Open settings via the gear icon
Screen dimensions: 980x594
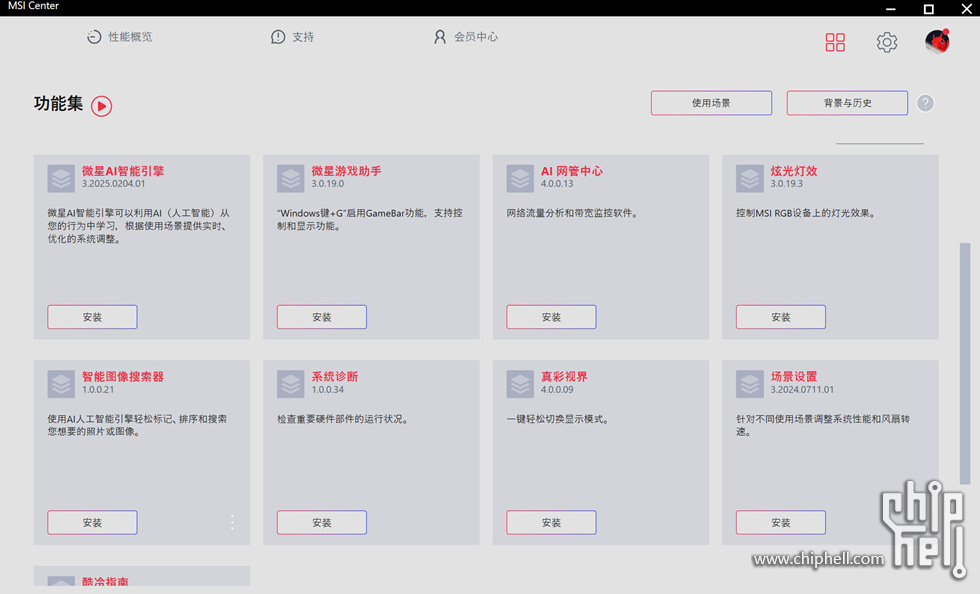click(x=886, y=42)
